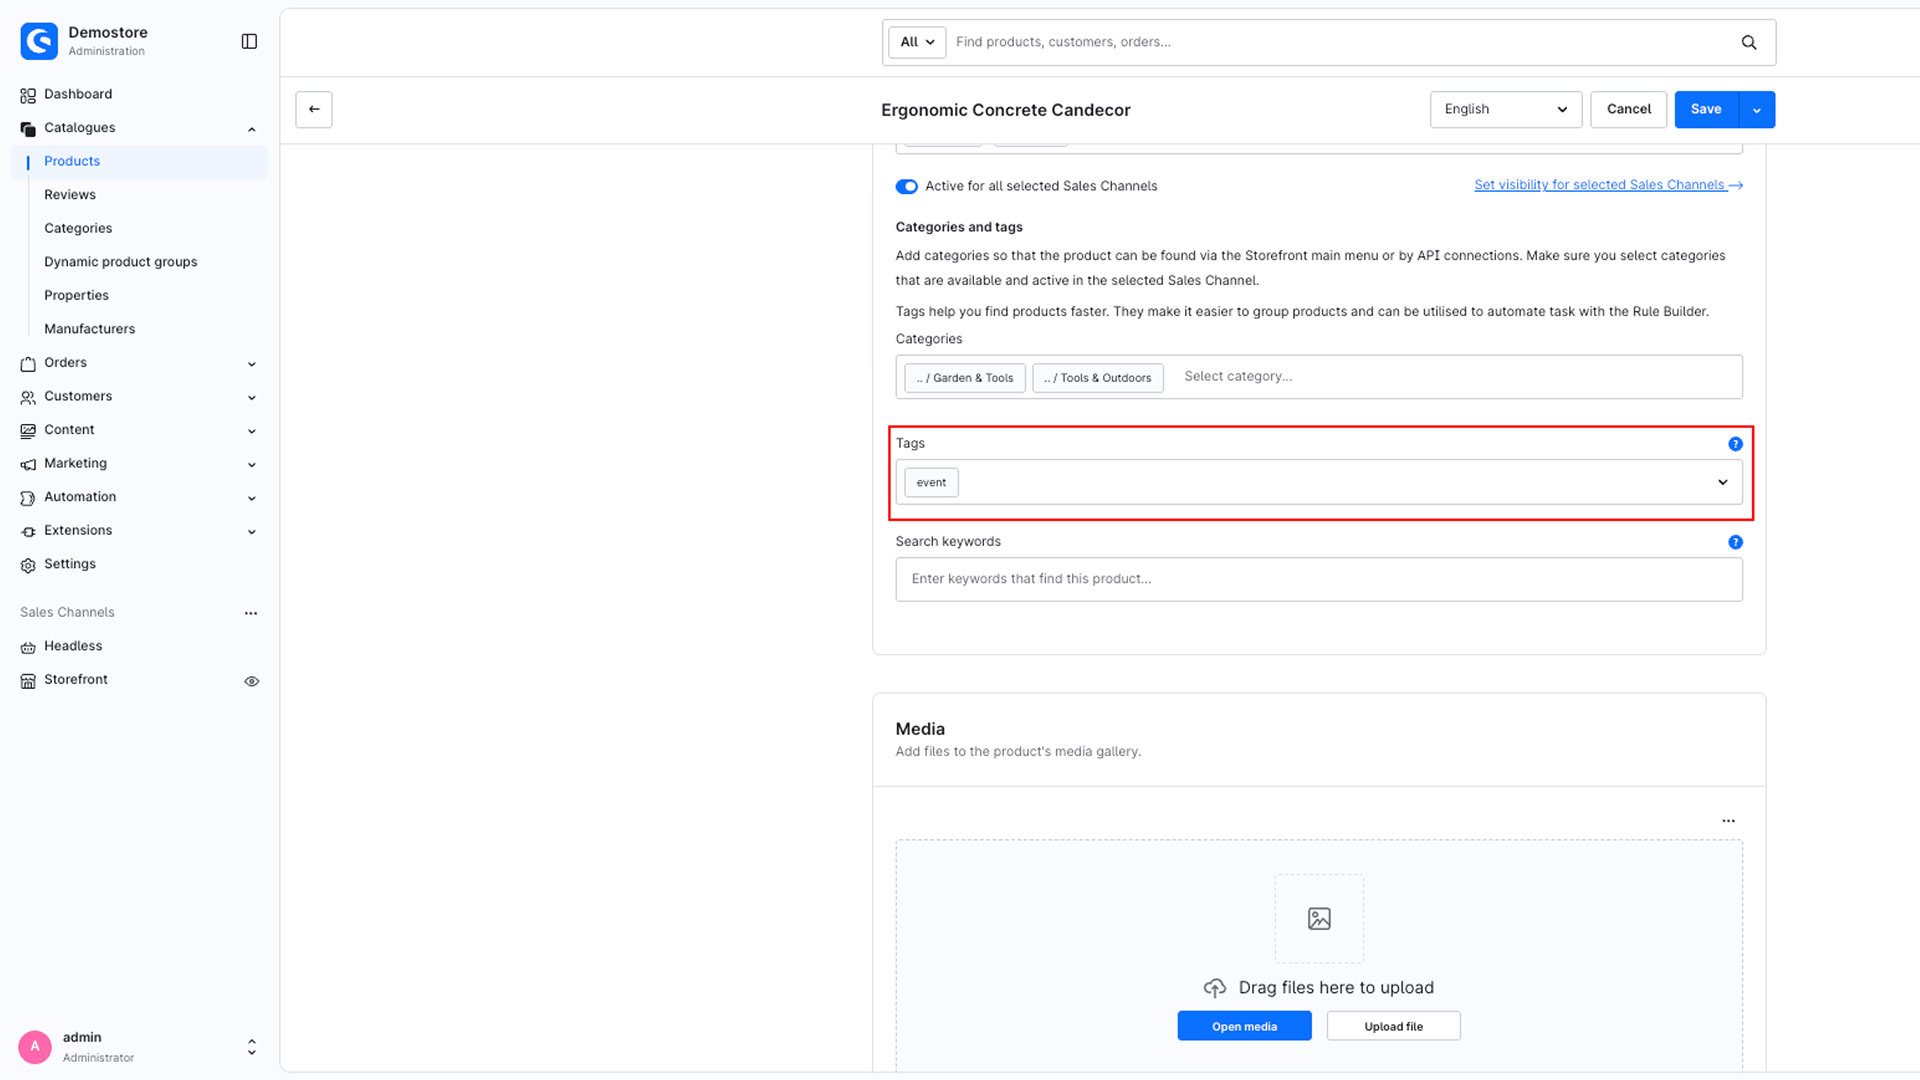This screenshot has height=1080, width=1920.
Task: Open the English language dropdown
Action: (1506, 110)
